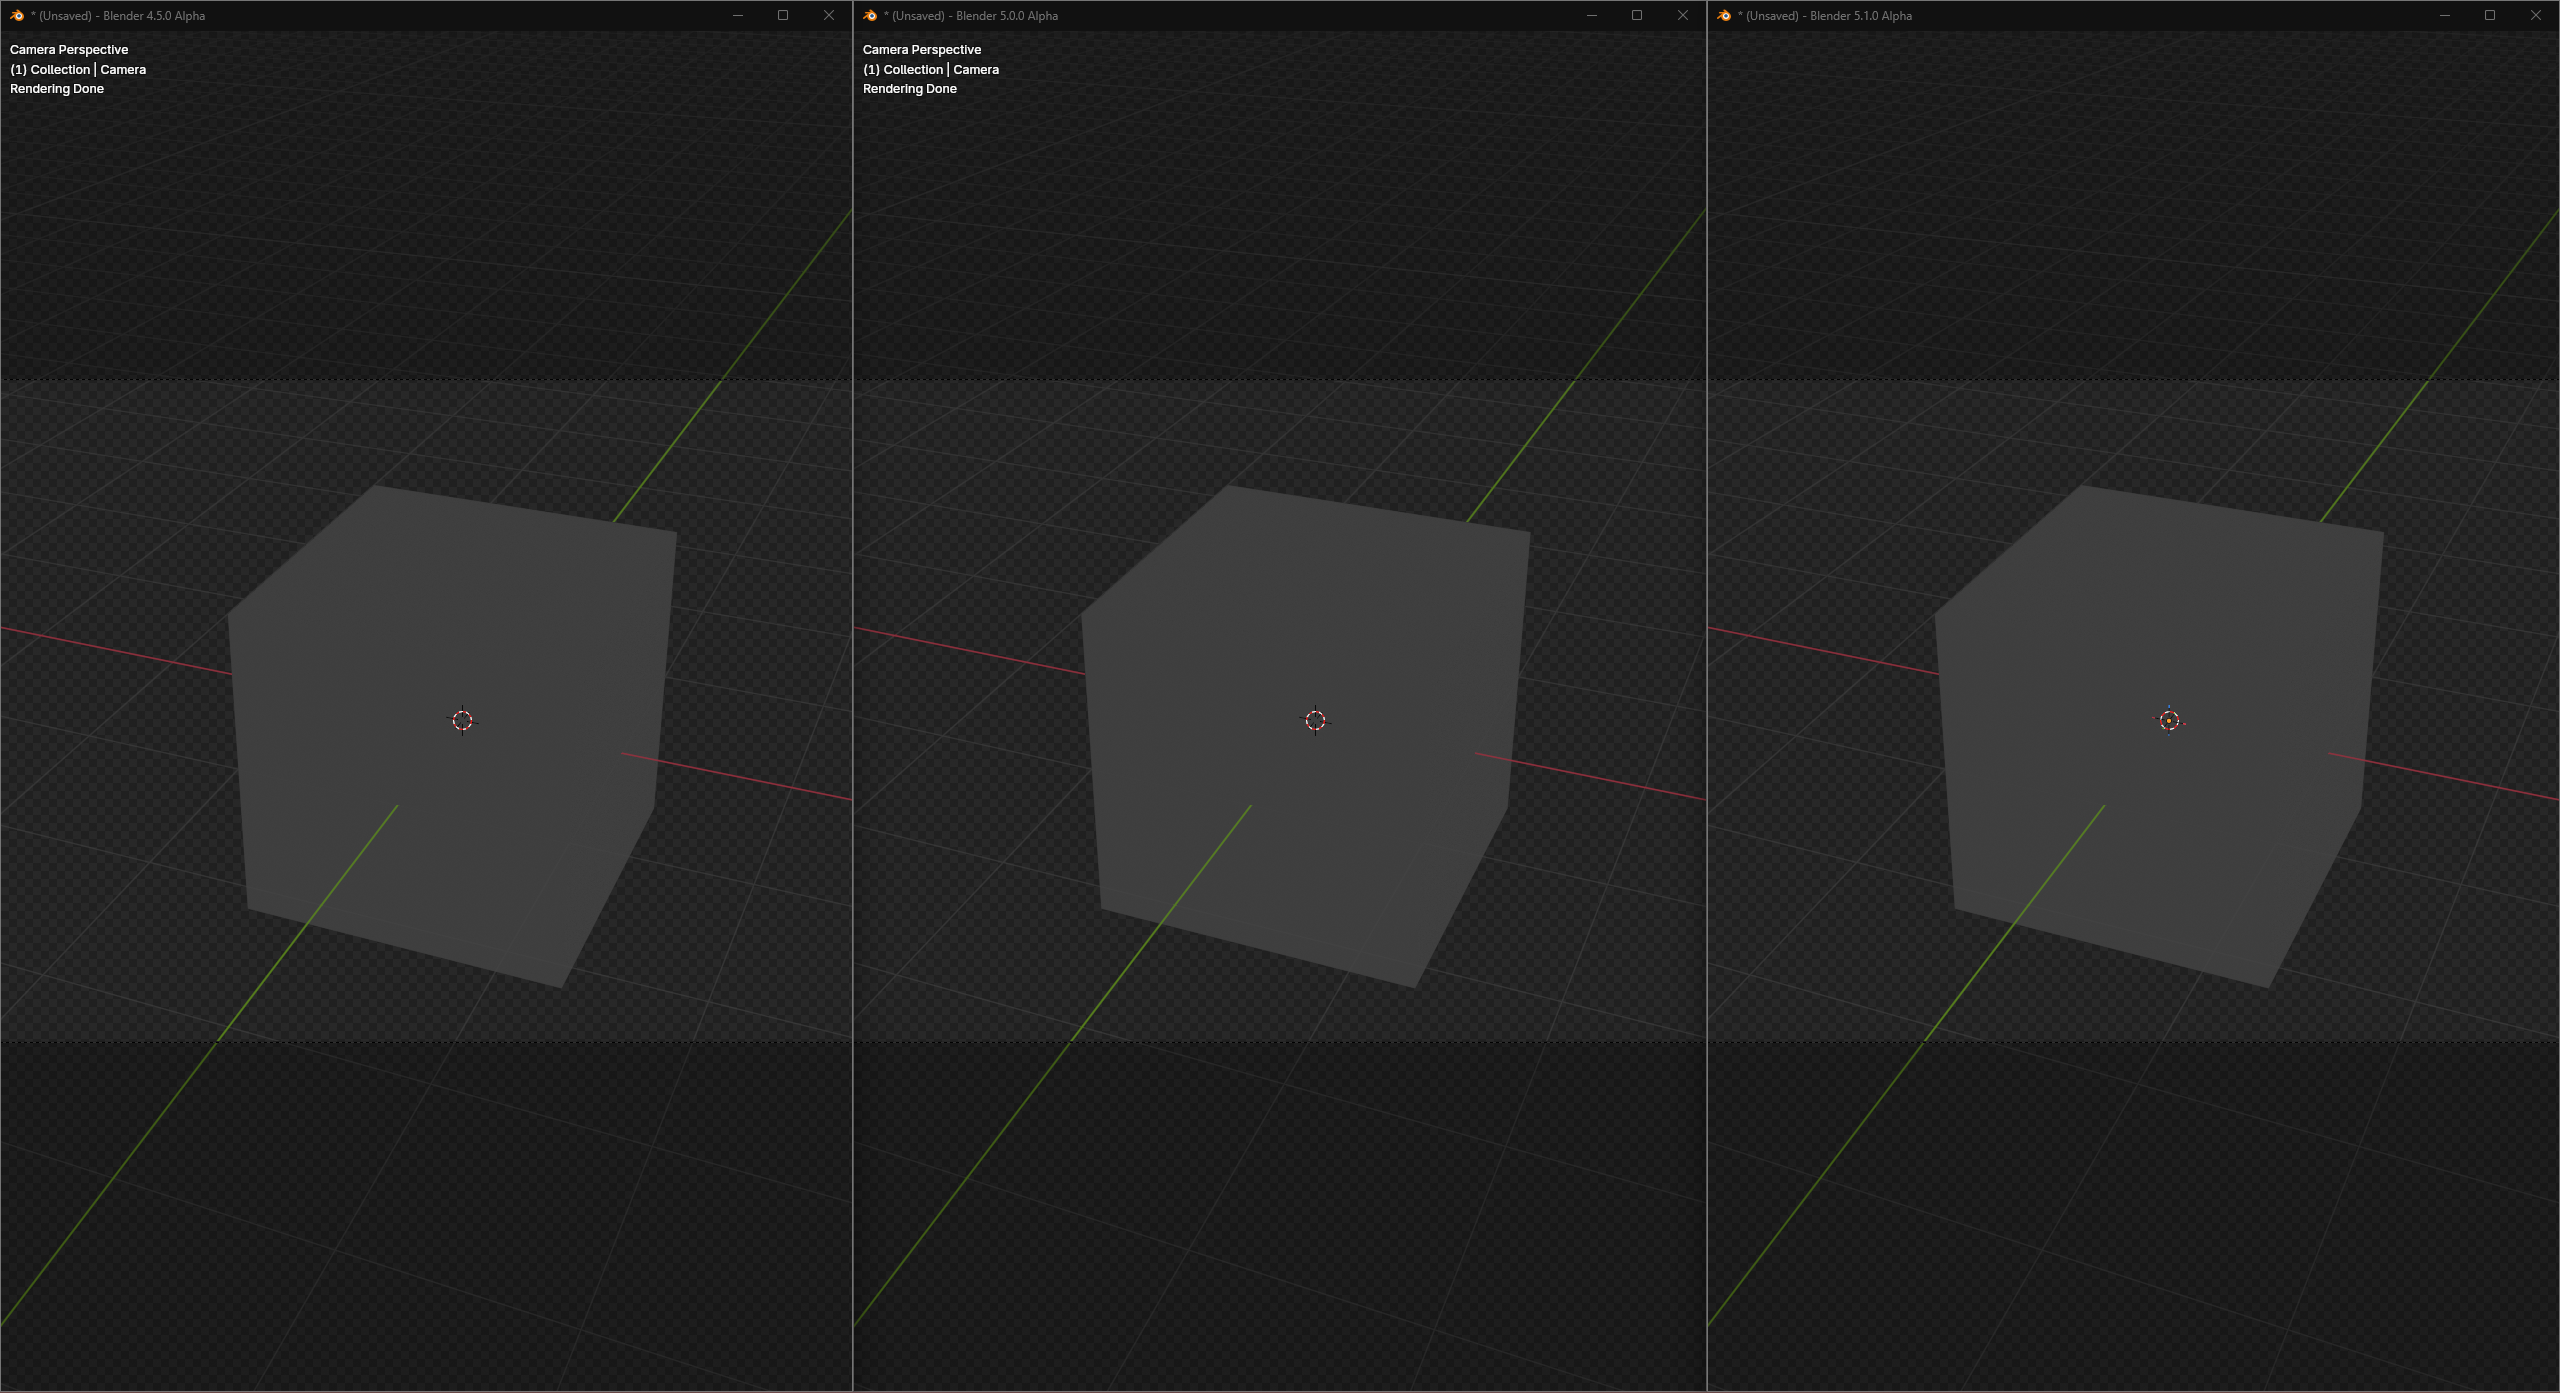Image resolution: width=2560 pixels, height=1393 pixels.
Task: Close the Blender 5.0.0 Alpha window
Action: pyautogui.click(x=1683, y=15)
